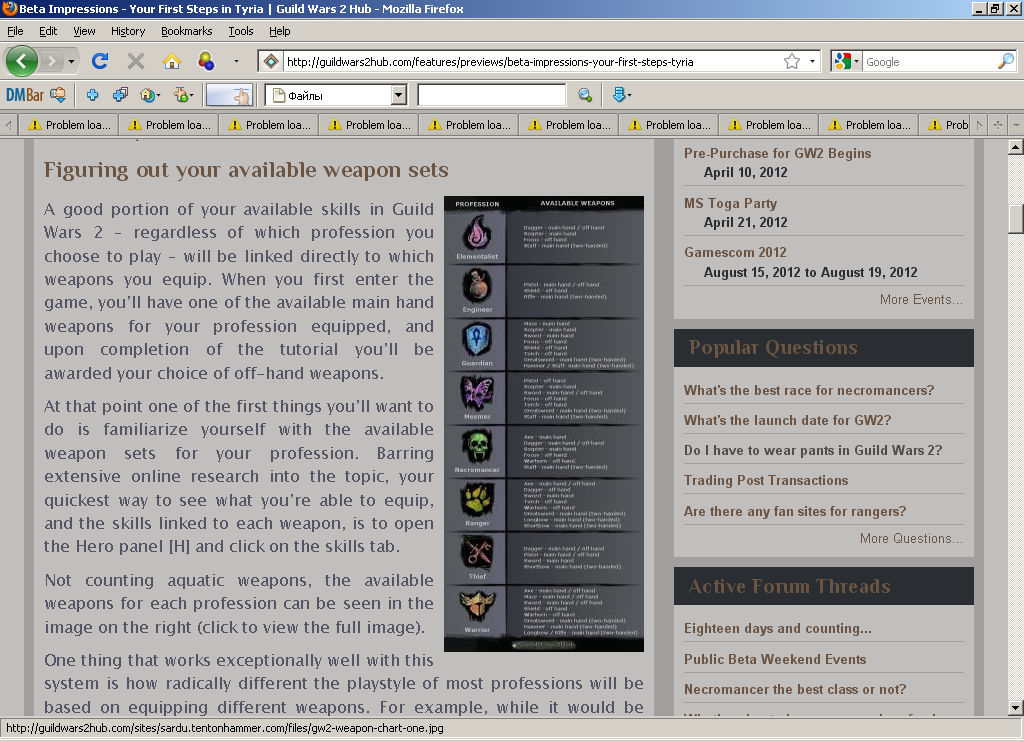
Task: Open the Tools menu
Action: (240, 31)
